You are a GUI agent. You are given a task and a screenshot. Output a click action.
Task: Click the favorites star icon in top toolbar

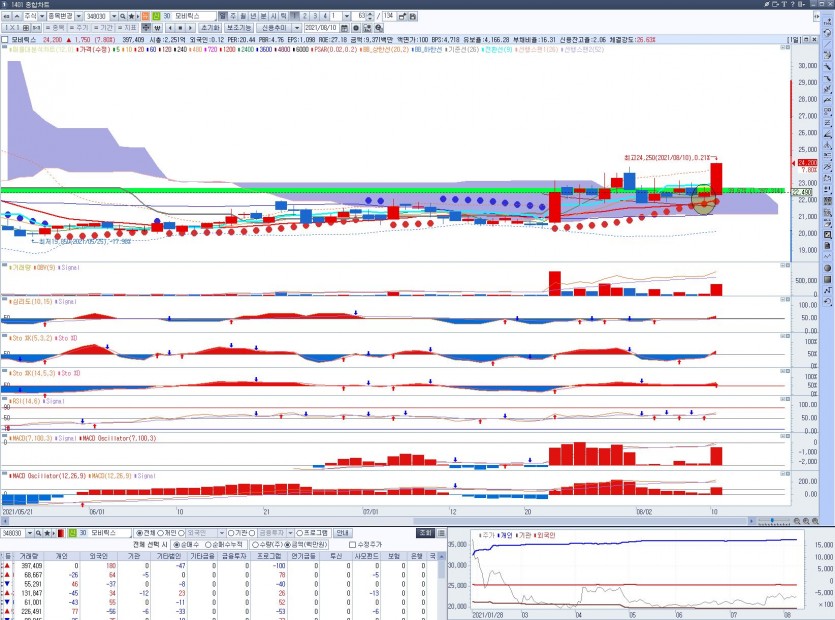[133, 17]
